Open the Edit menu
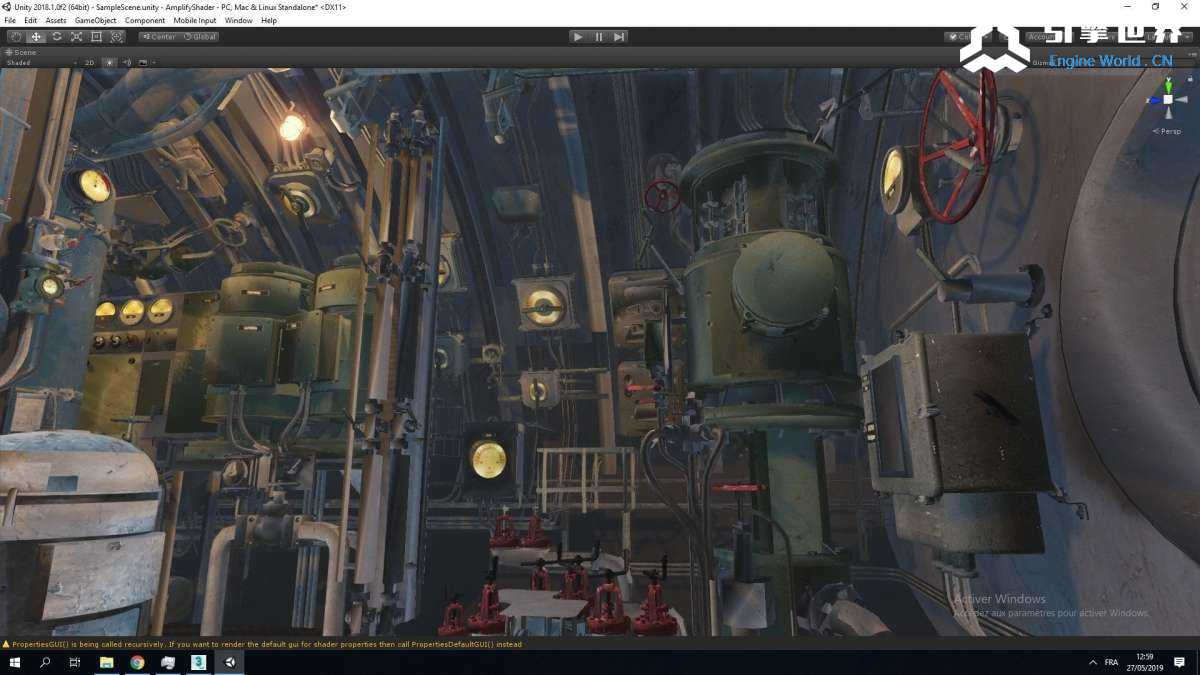Image resolution: width=1200 pixels, height=675 pixels. click(x=31, y=20)
